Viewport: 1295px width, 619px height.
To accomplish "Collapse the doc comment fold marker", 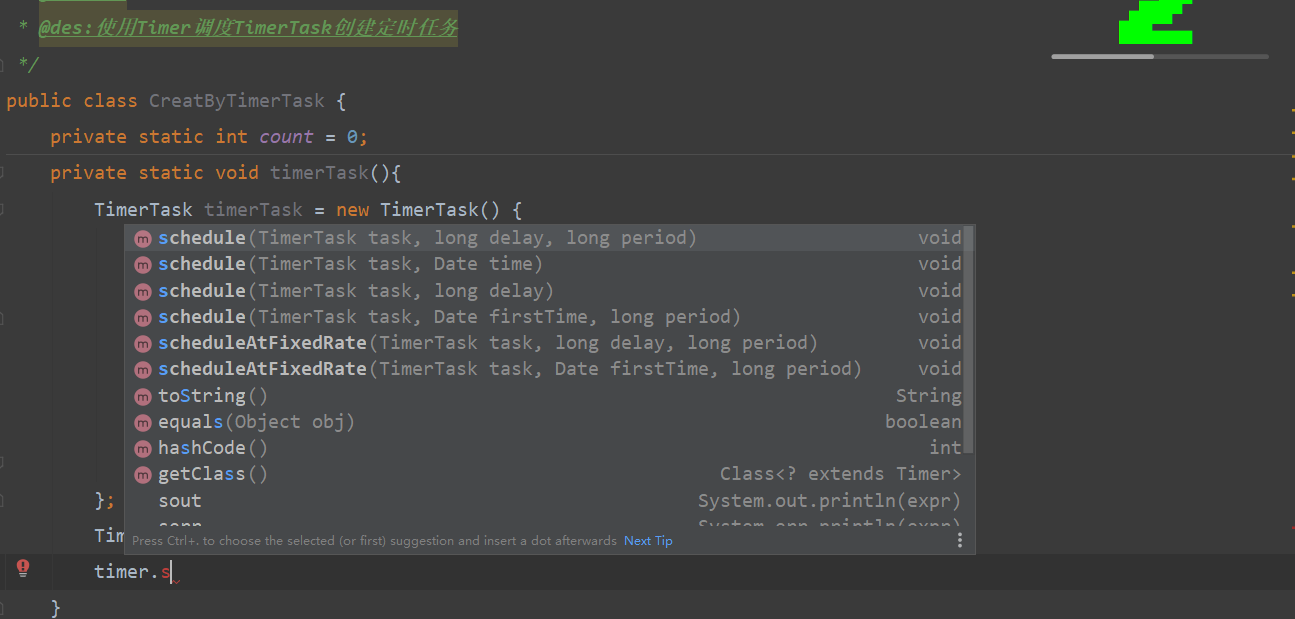I will (x=3, y=65).
